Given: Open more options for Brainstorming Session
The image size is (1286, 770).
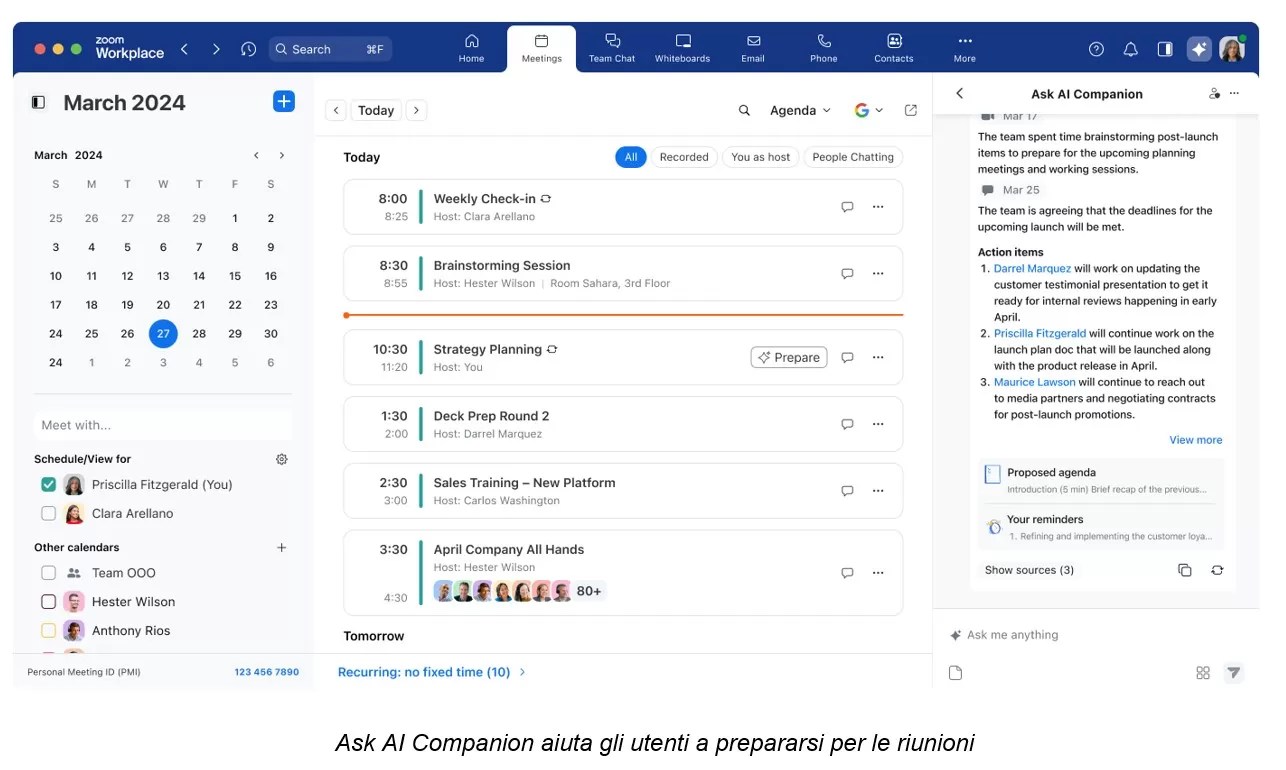Looking at the screenshot, I should [878, 273].
